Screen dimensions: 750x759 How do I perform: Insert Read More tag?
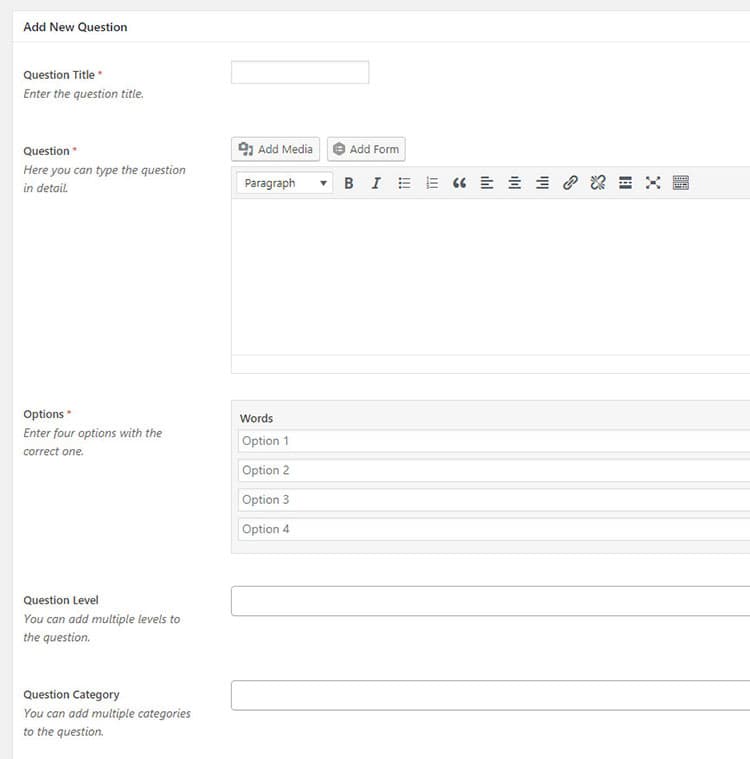pyautogui.click(x=625, y=183)
